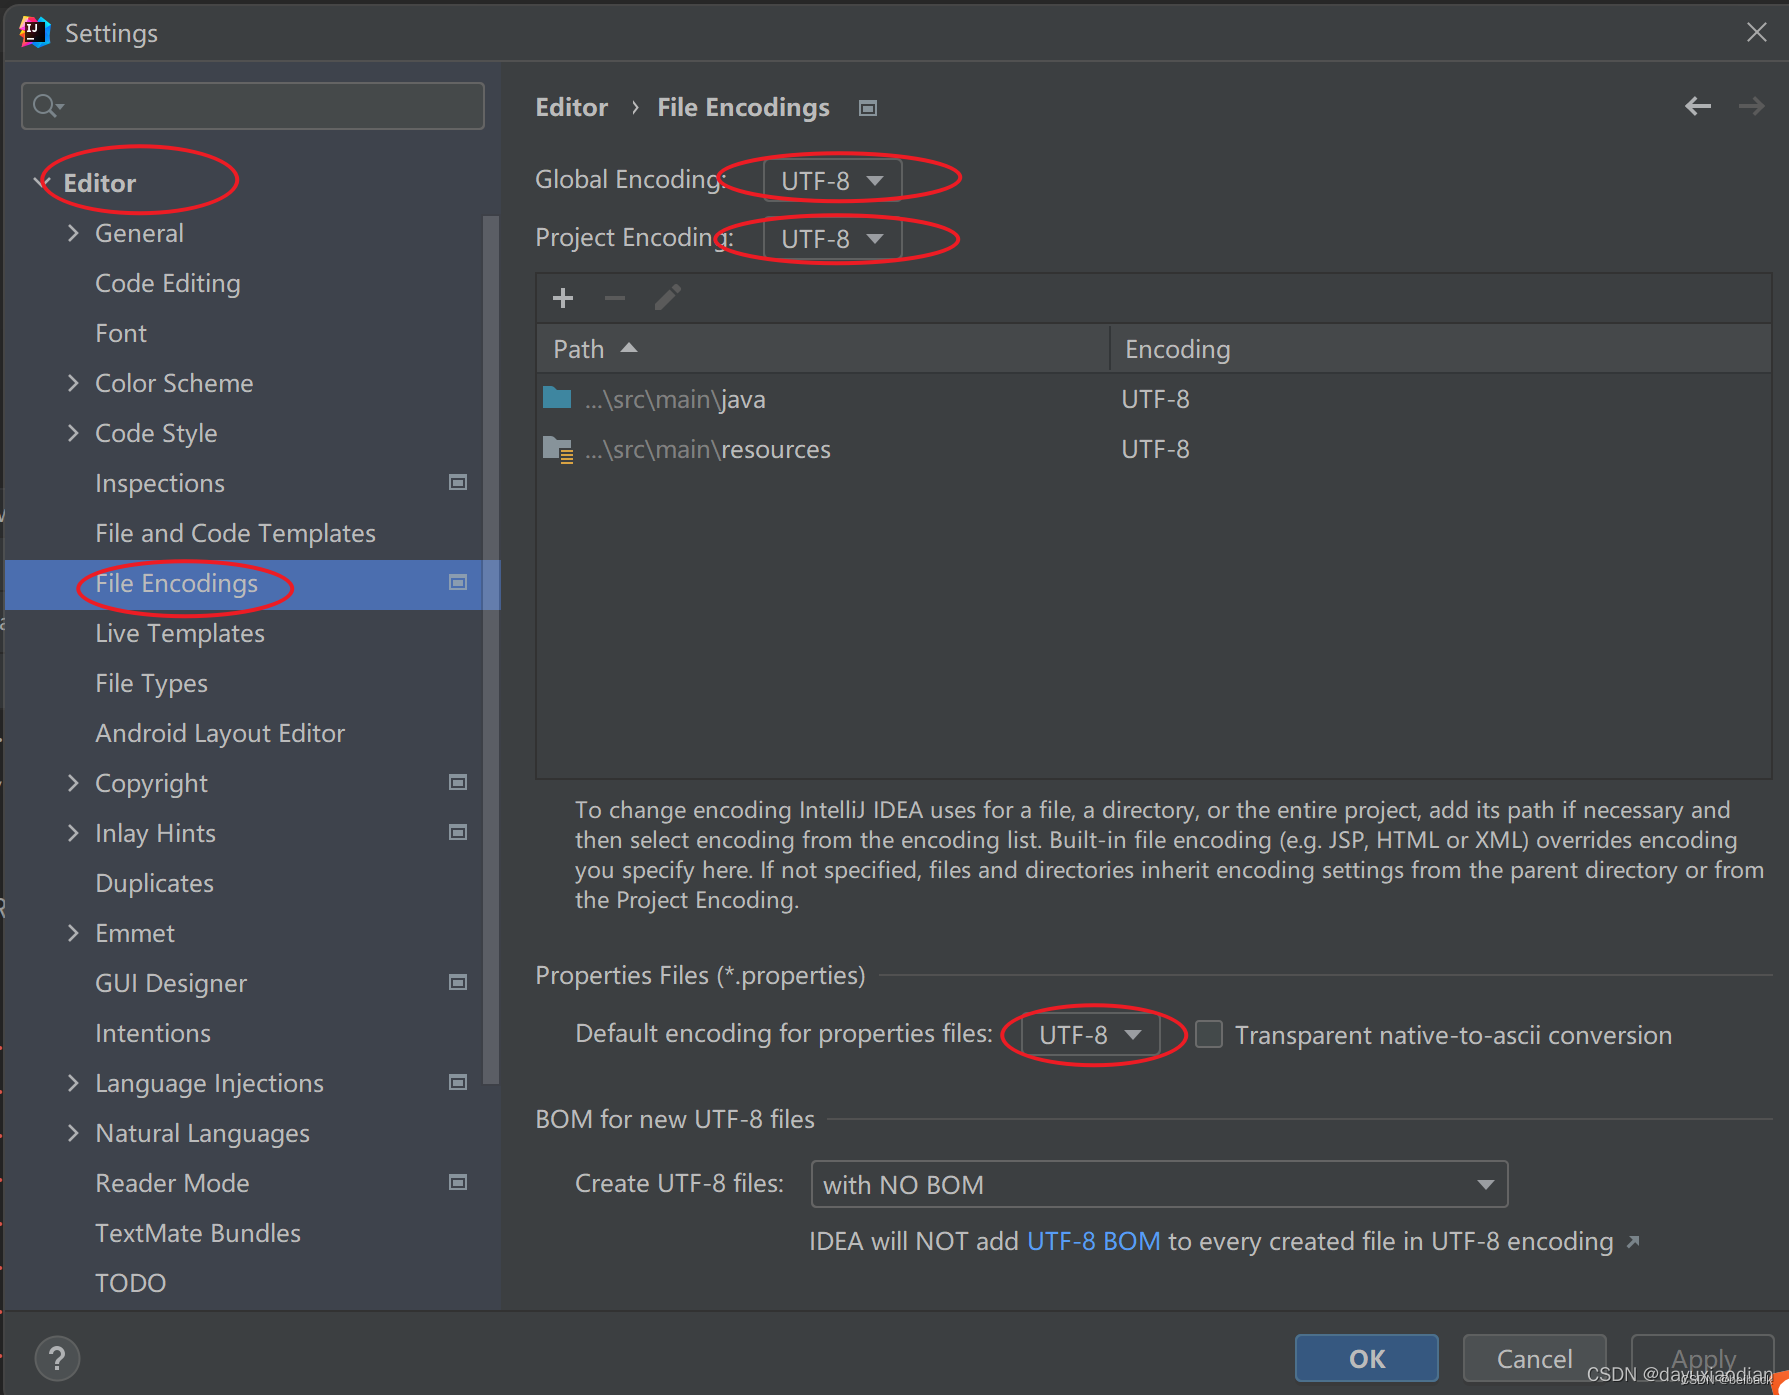Click the OK button
1789x1395 pixels.
click(x=1367, y=1358)
